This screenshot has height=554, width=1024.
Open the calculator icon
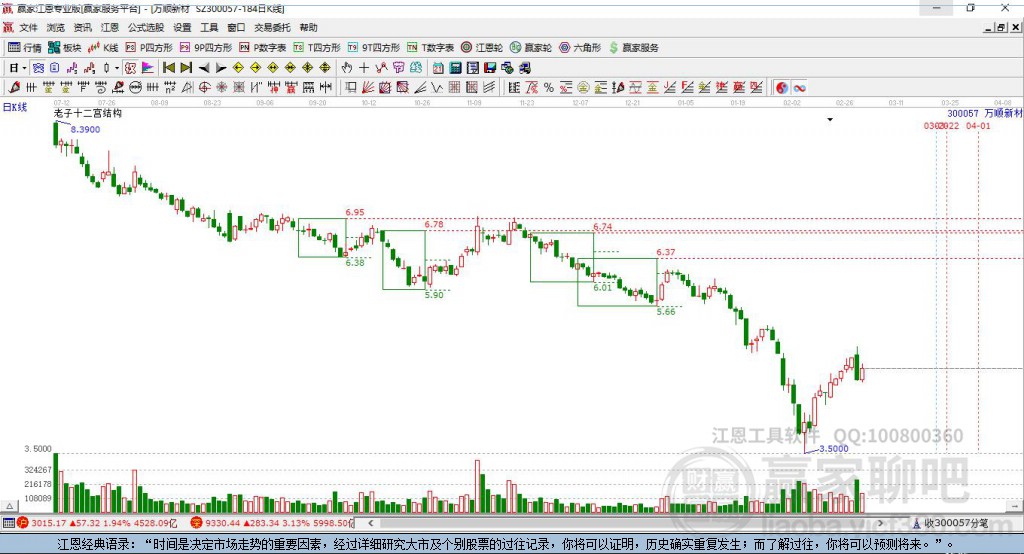(x=455, y=68)
